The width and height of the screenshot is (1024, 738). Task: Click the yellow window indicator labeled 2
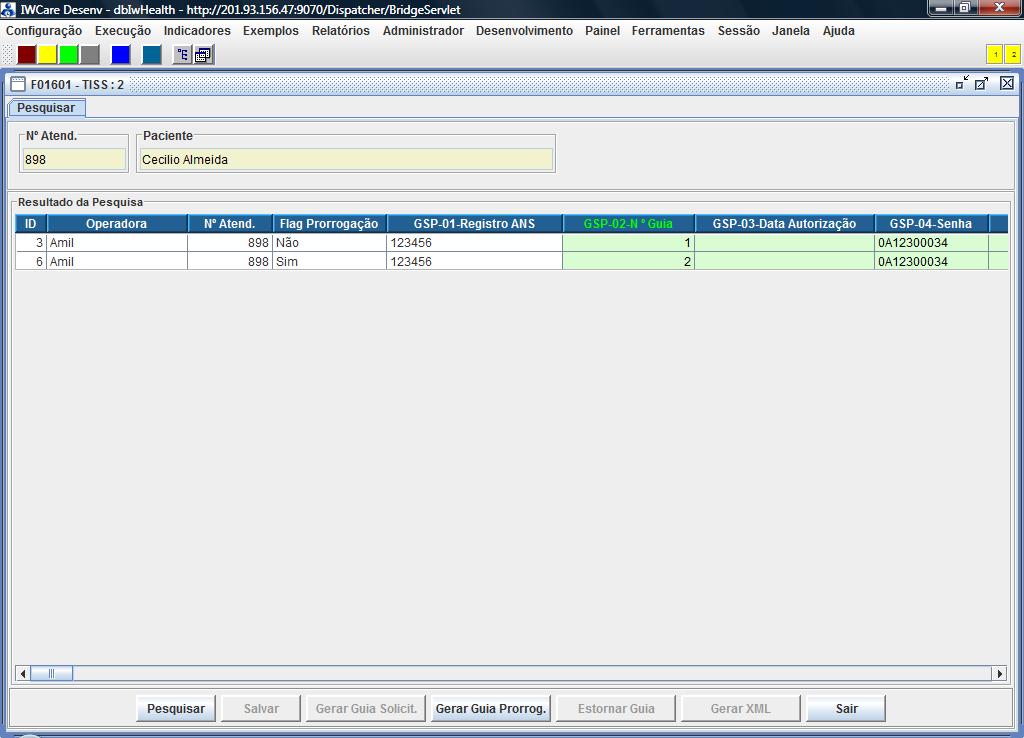(1013, 55)
